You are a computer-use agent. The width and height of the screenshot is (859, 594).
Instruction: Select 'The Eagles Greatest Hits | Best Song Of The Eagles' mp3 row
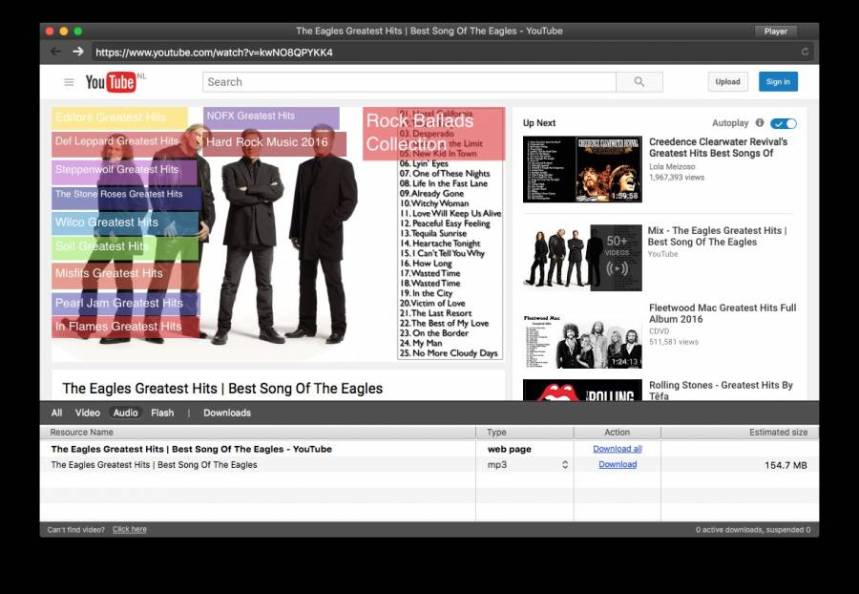(430, 465)
